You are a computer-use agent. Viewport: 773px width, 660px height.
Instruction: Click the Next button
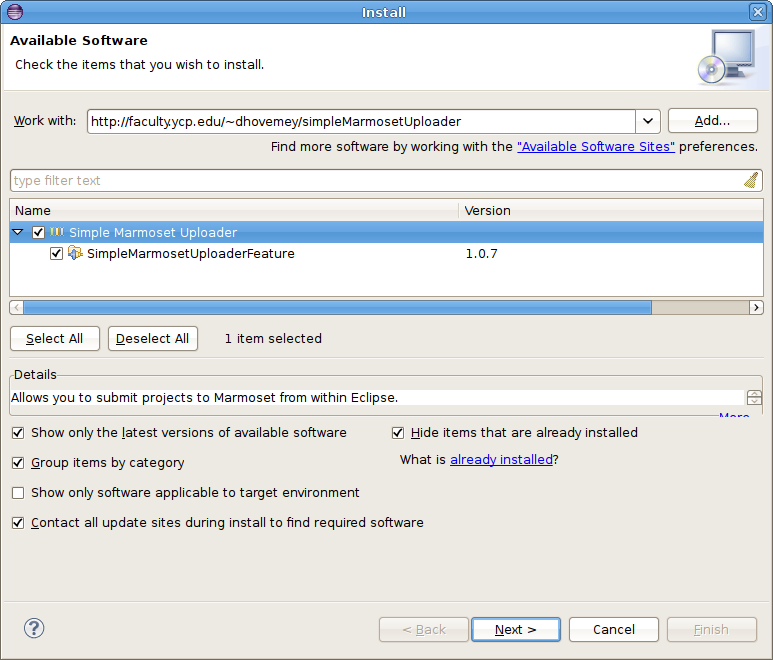click(x=515, y=629)
